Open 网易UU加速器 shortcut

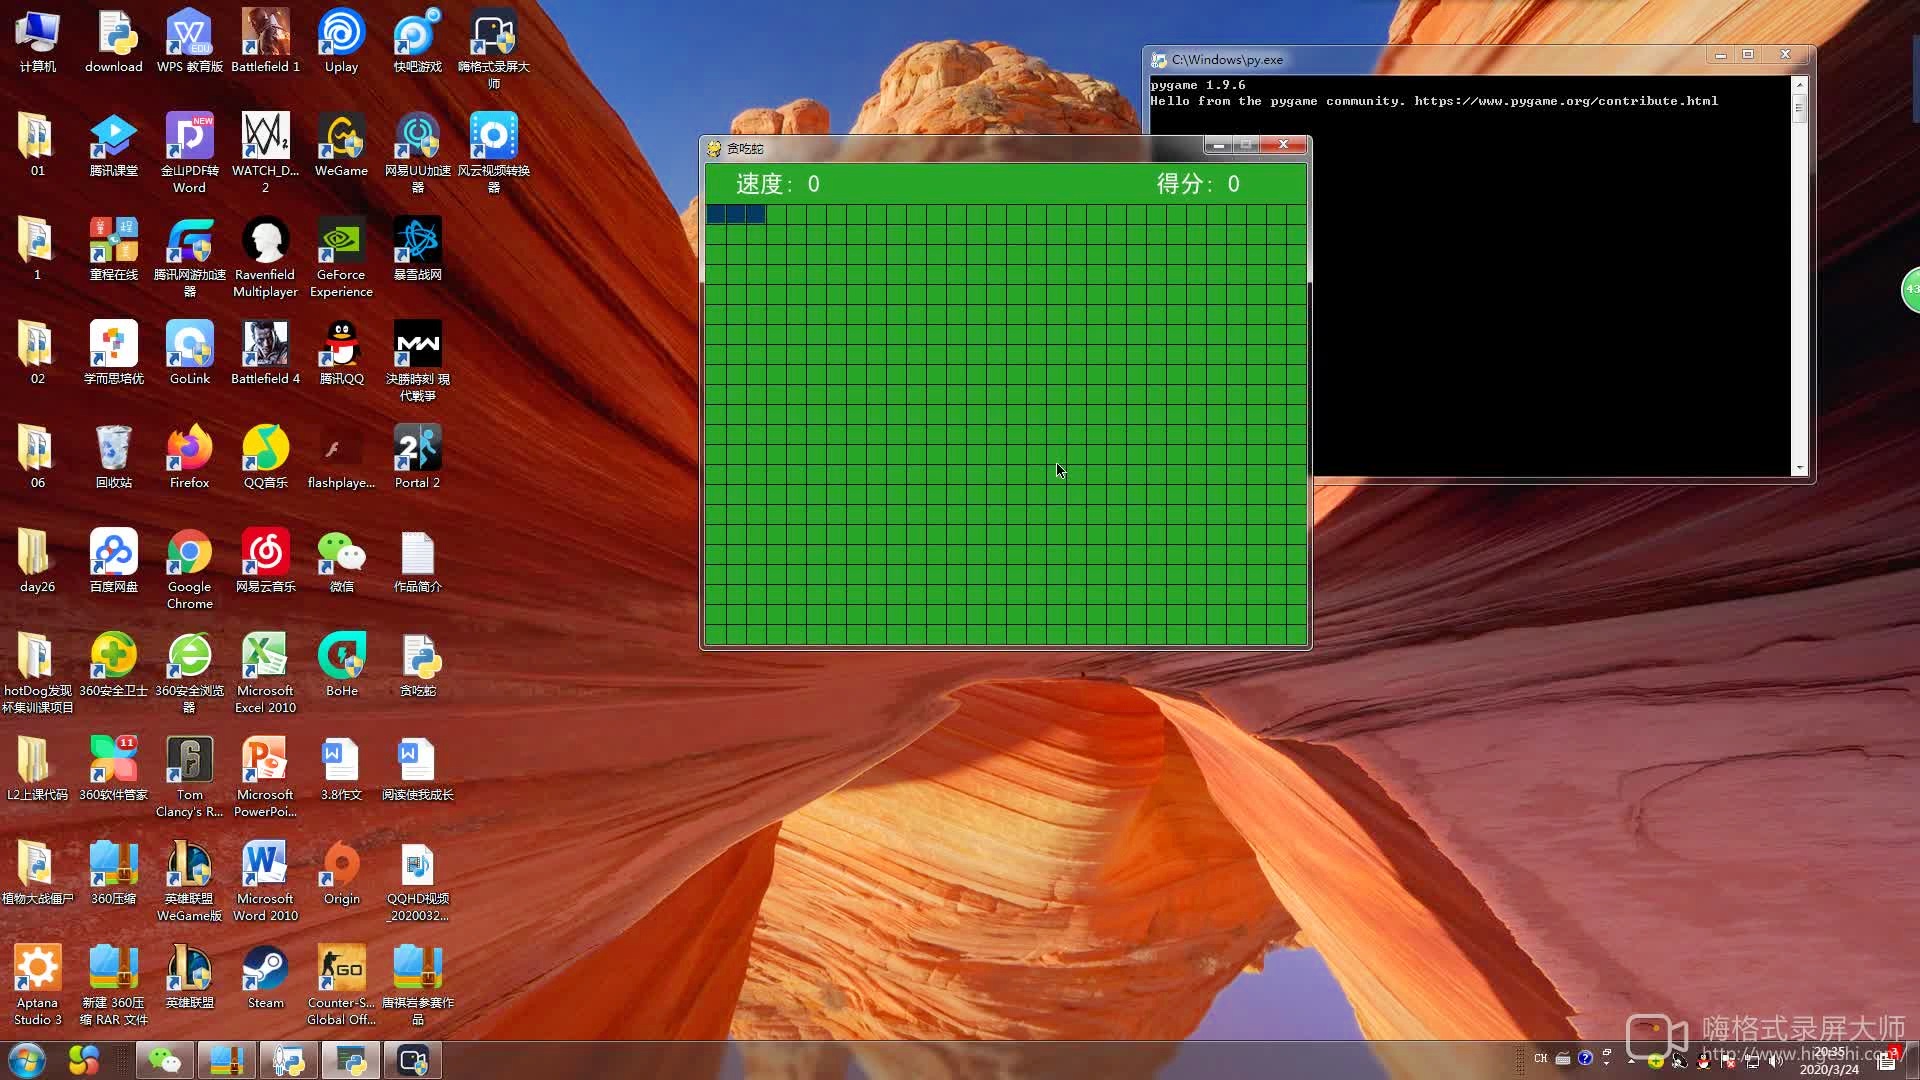click(417, 152)
